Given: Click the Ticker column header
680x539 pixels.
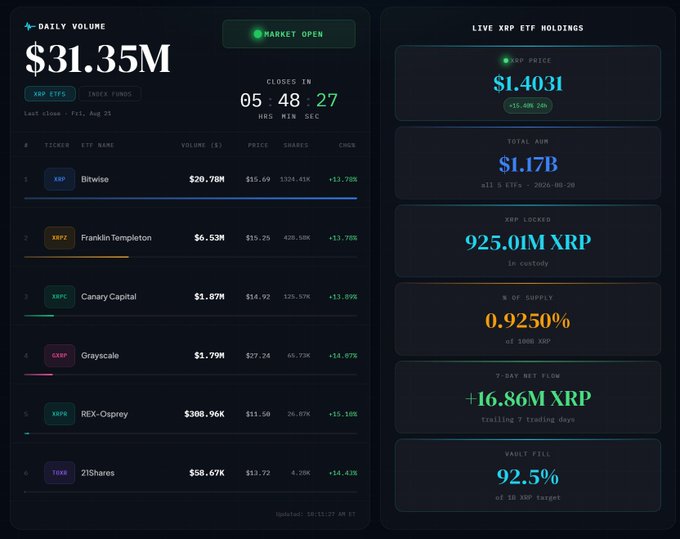Looking at the screenshot, I should [x=57, y=145].
